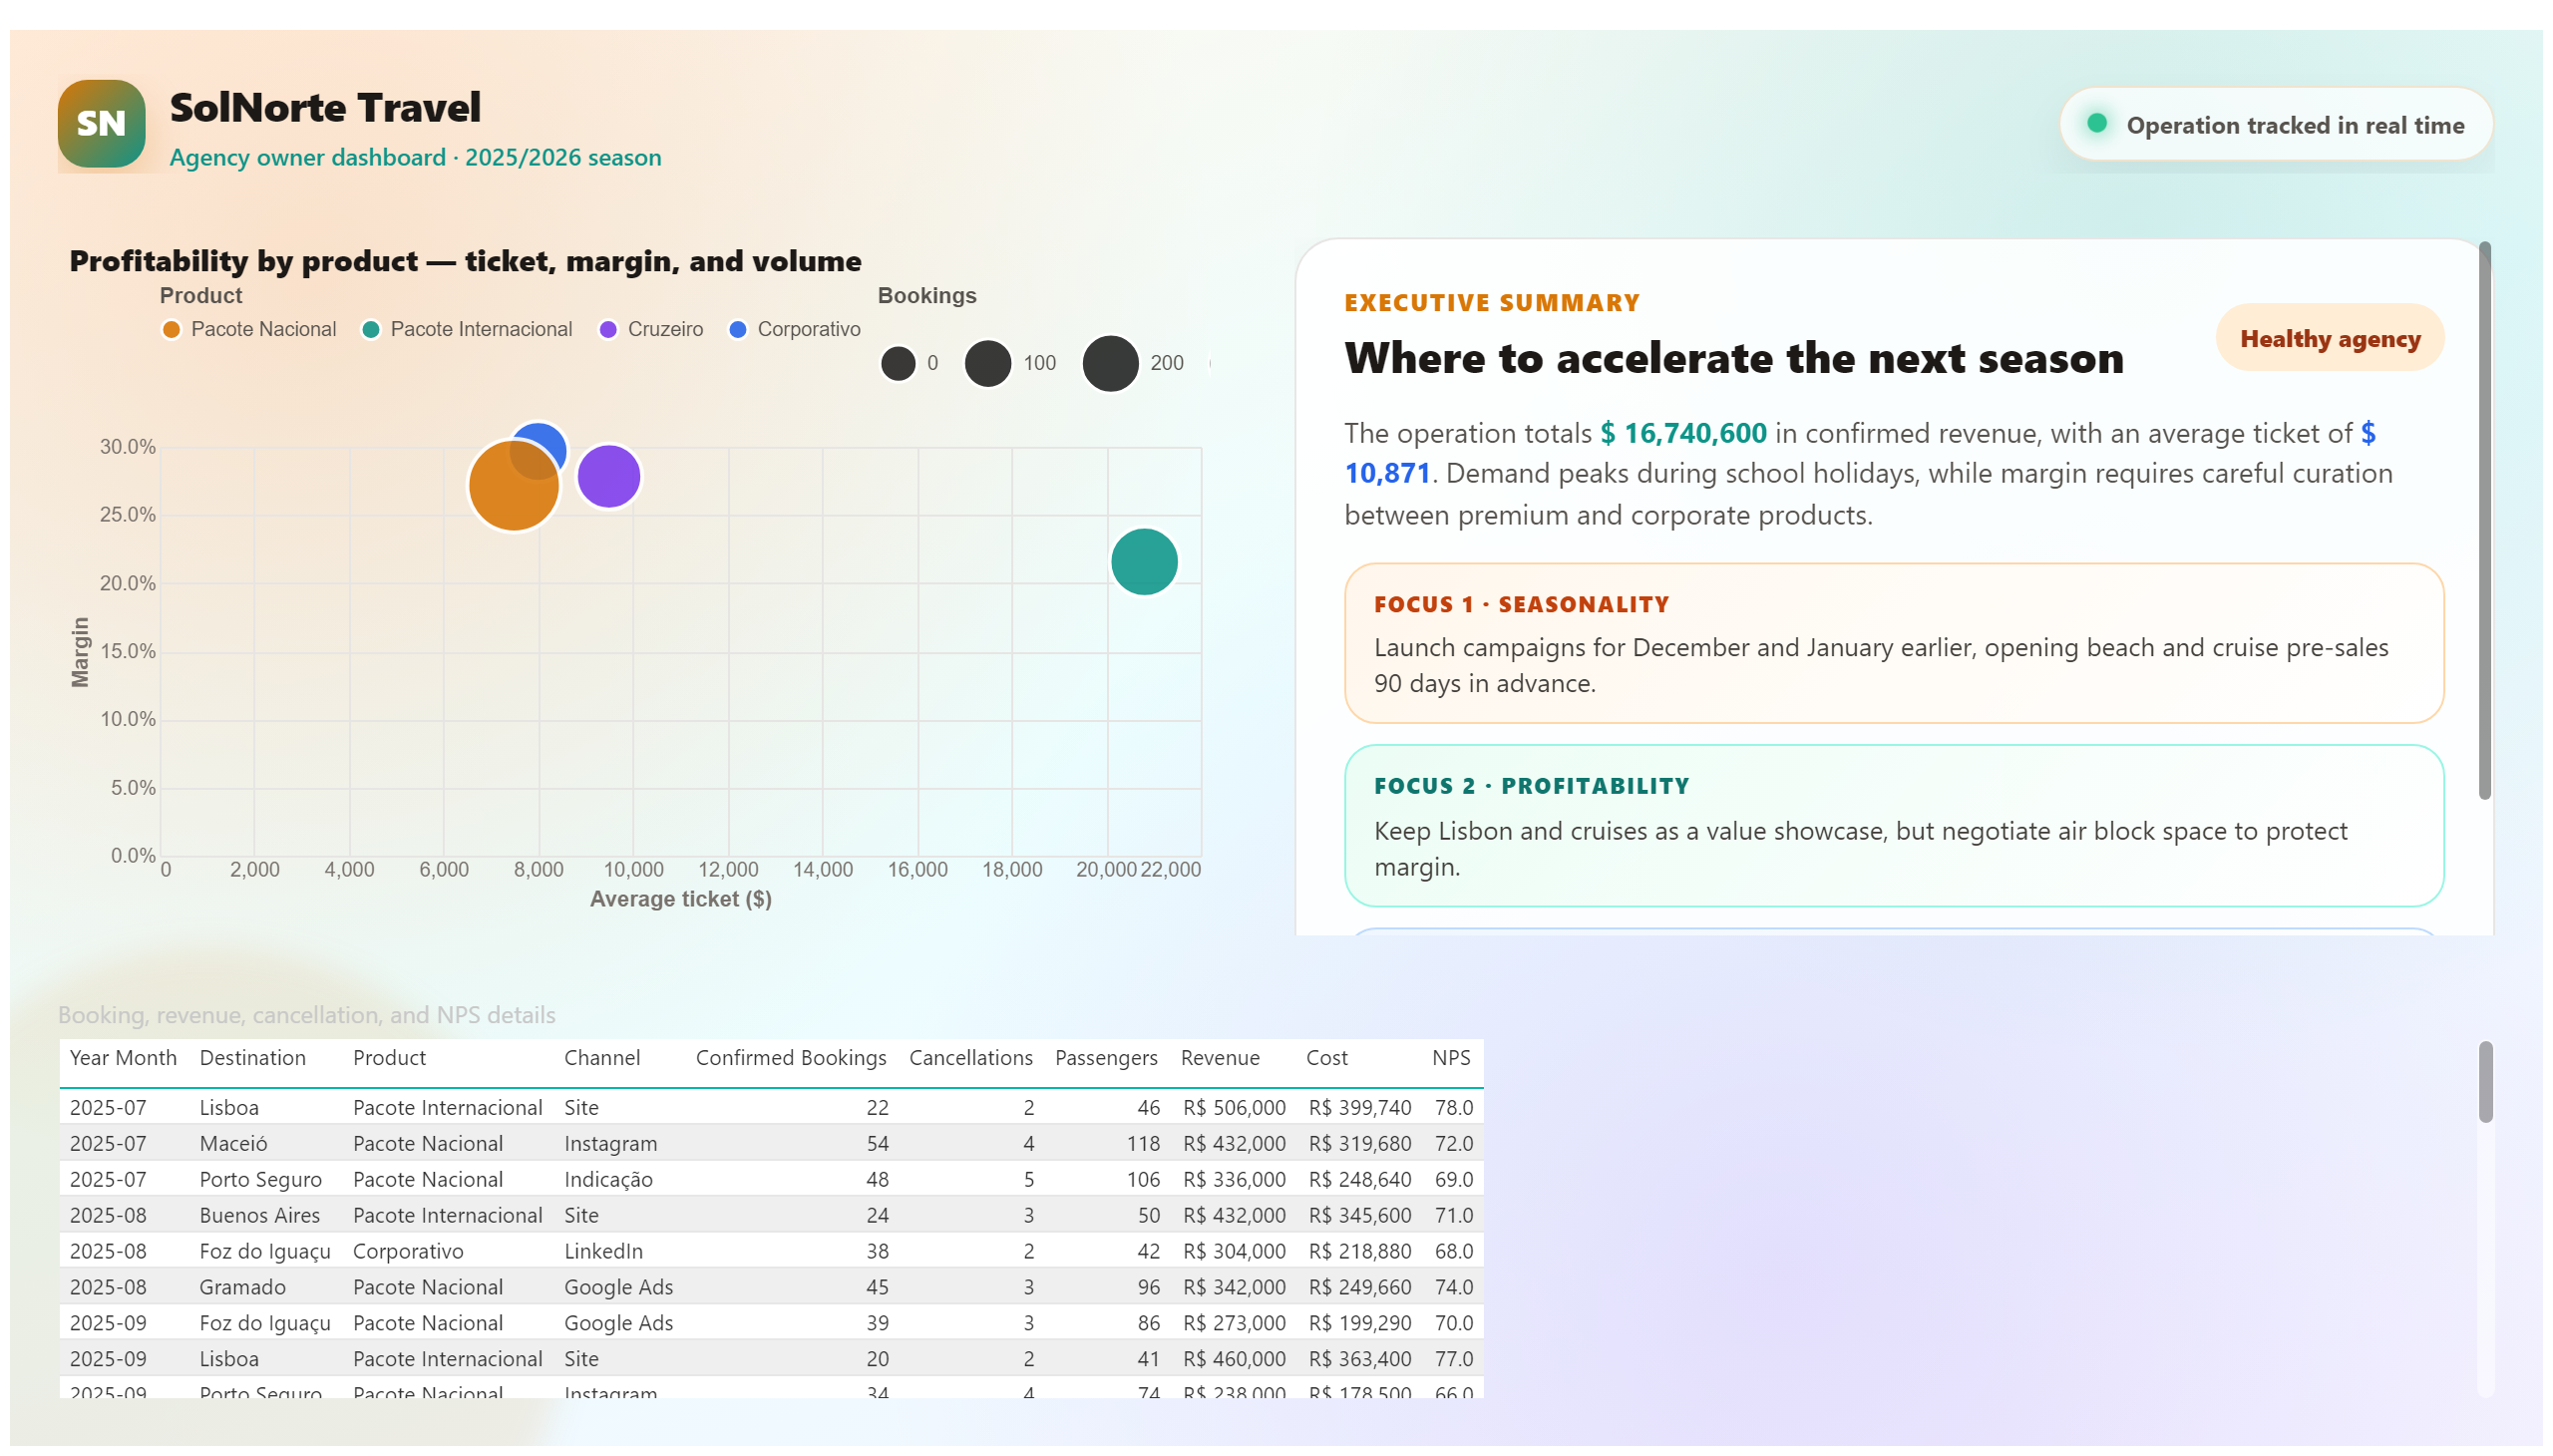Toggle Pacote Internacional legend entry
The image size is (2553, 1456).
point(467,330)
